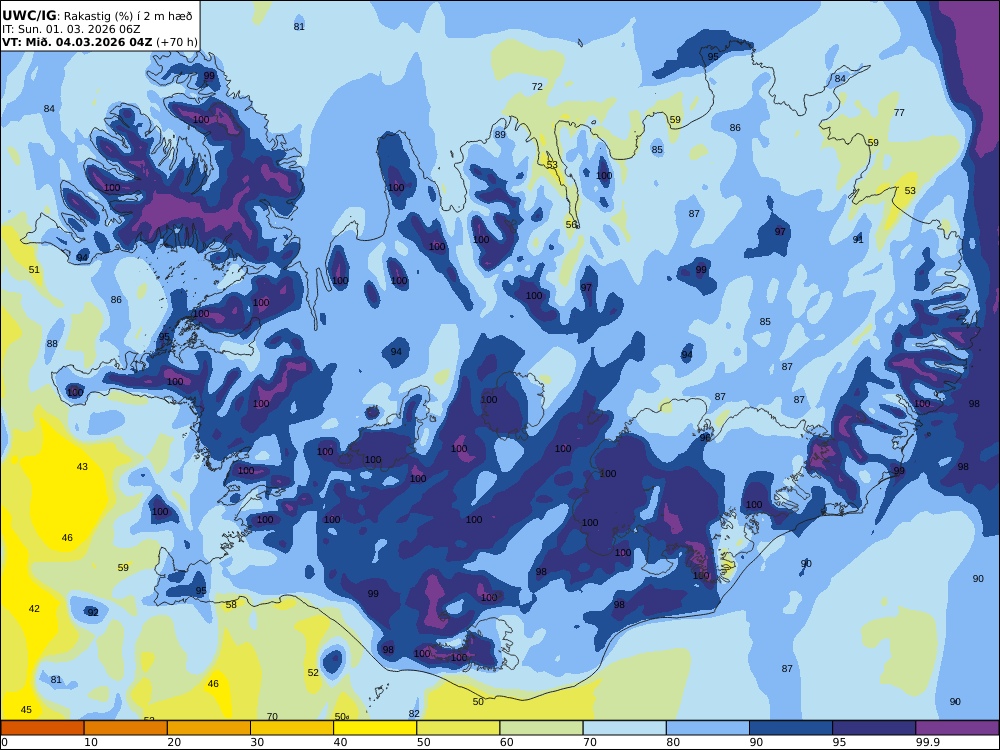Click the map value '82'
The width and height of the screenshot is (1000, 750).
click(415, 714)
